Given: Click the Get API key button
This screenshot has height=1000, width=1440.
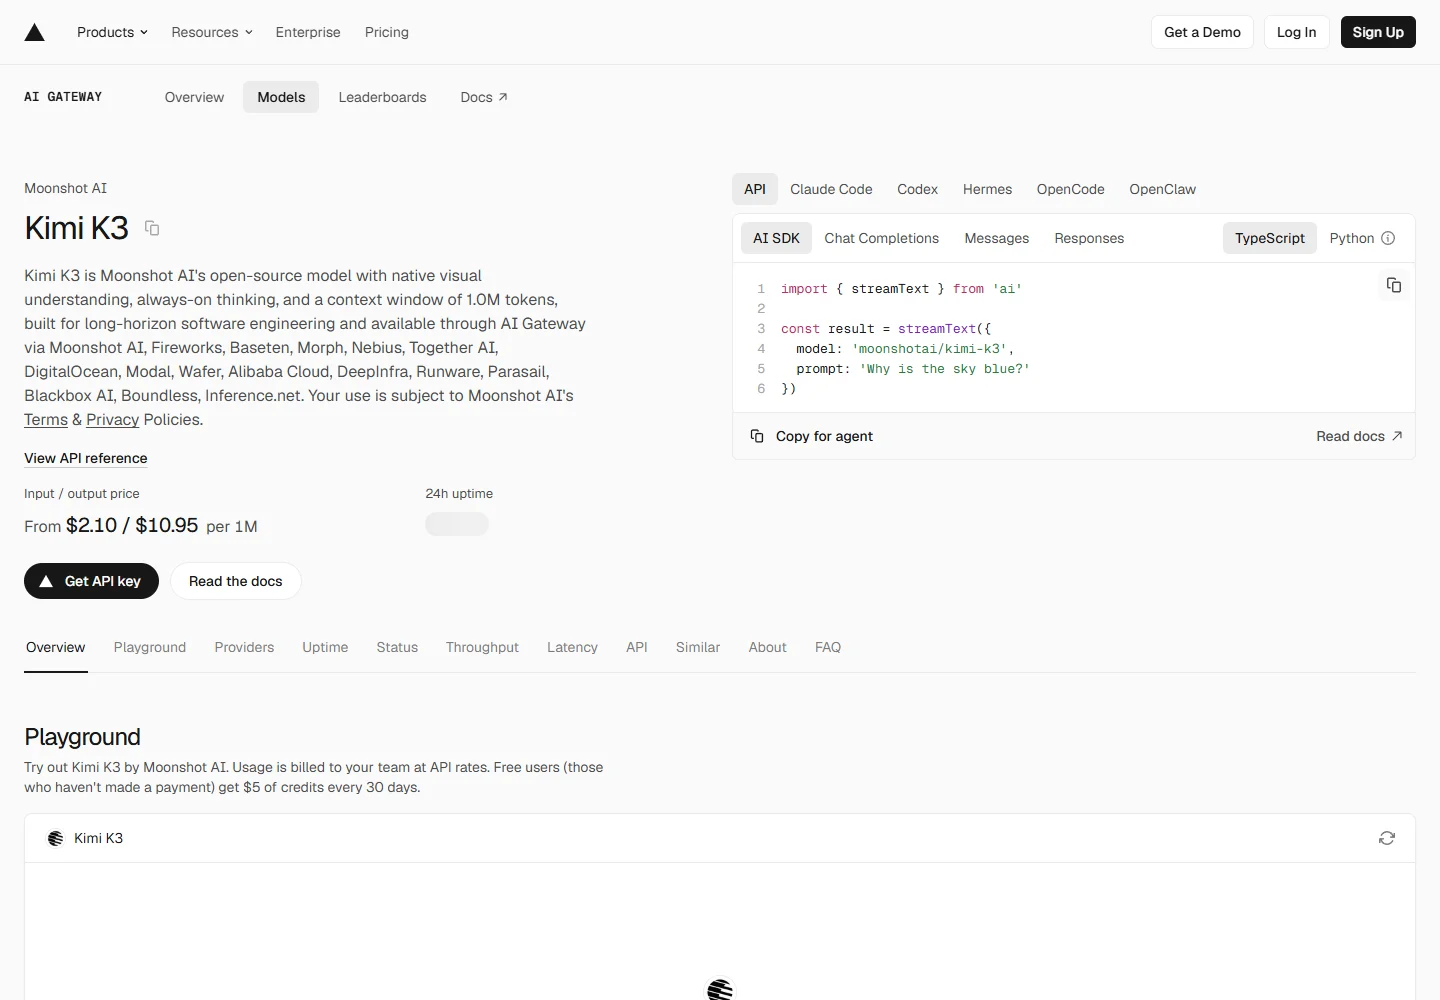Looking at the screenshot, I should click(x=91, y=581).
